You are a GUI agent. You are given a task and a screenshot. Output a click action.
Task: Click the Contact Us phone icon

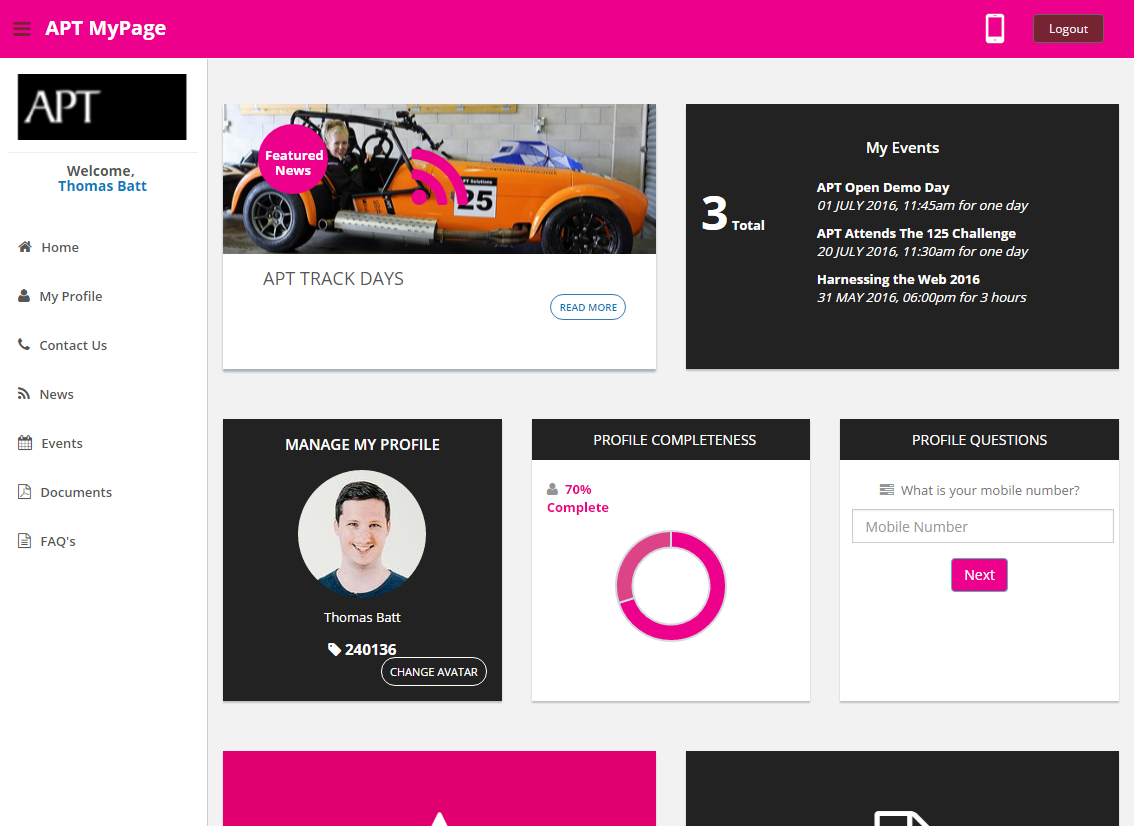(x=24, y=344)
